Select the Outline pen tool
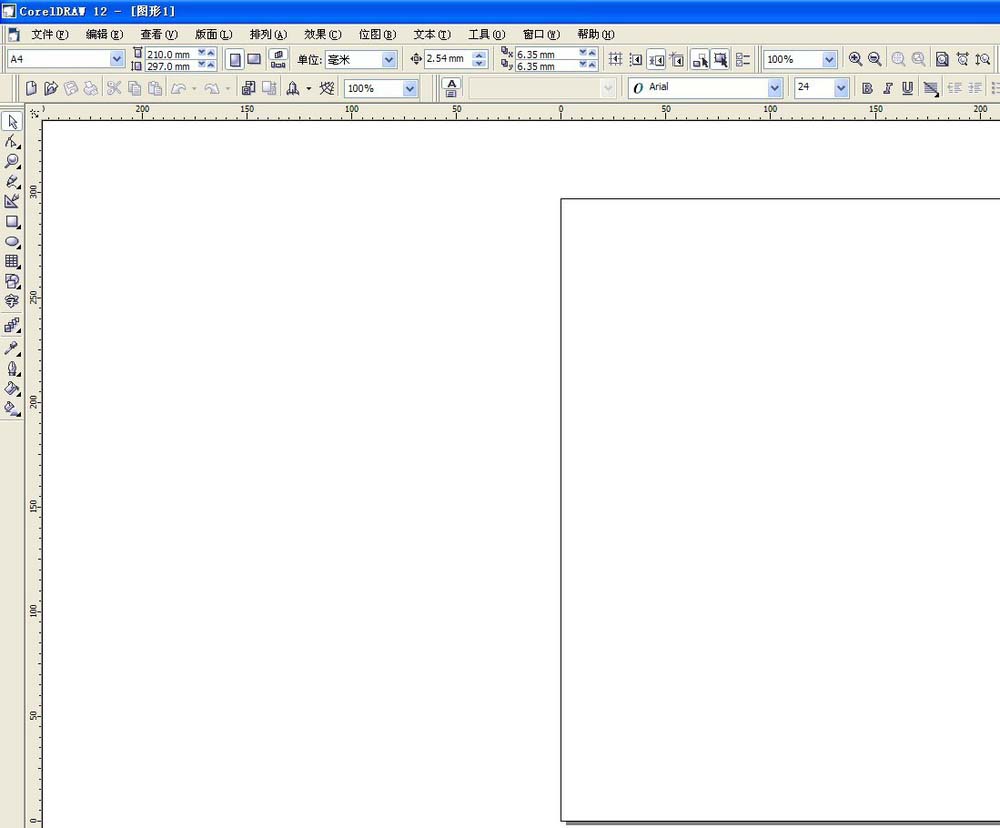This screenshot has width=1000, height=828. point(12,369)
